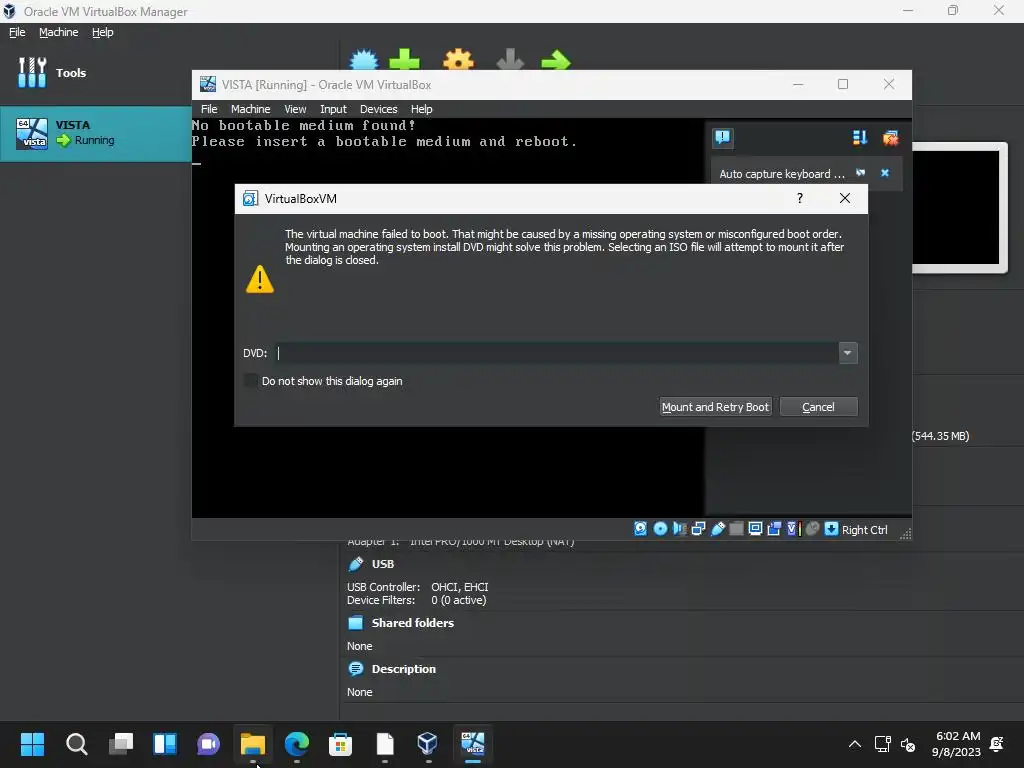This screenshot has width=1024, height=768.
Task: Click the audio indicator in VM status bar
Action: (x=679, y=529)
